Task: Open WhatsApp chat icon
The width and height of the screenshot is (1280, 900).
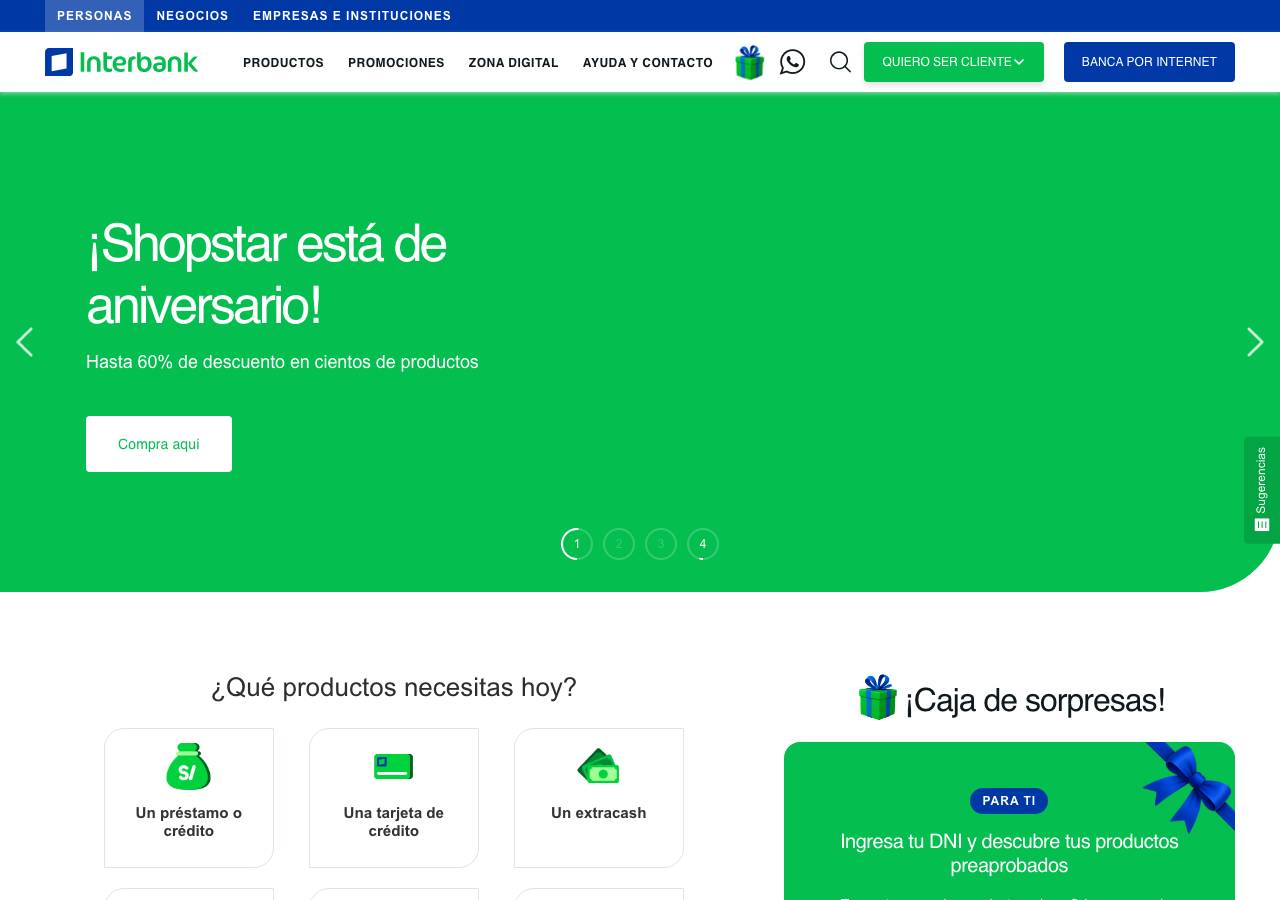Action: tap(792, 62)
